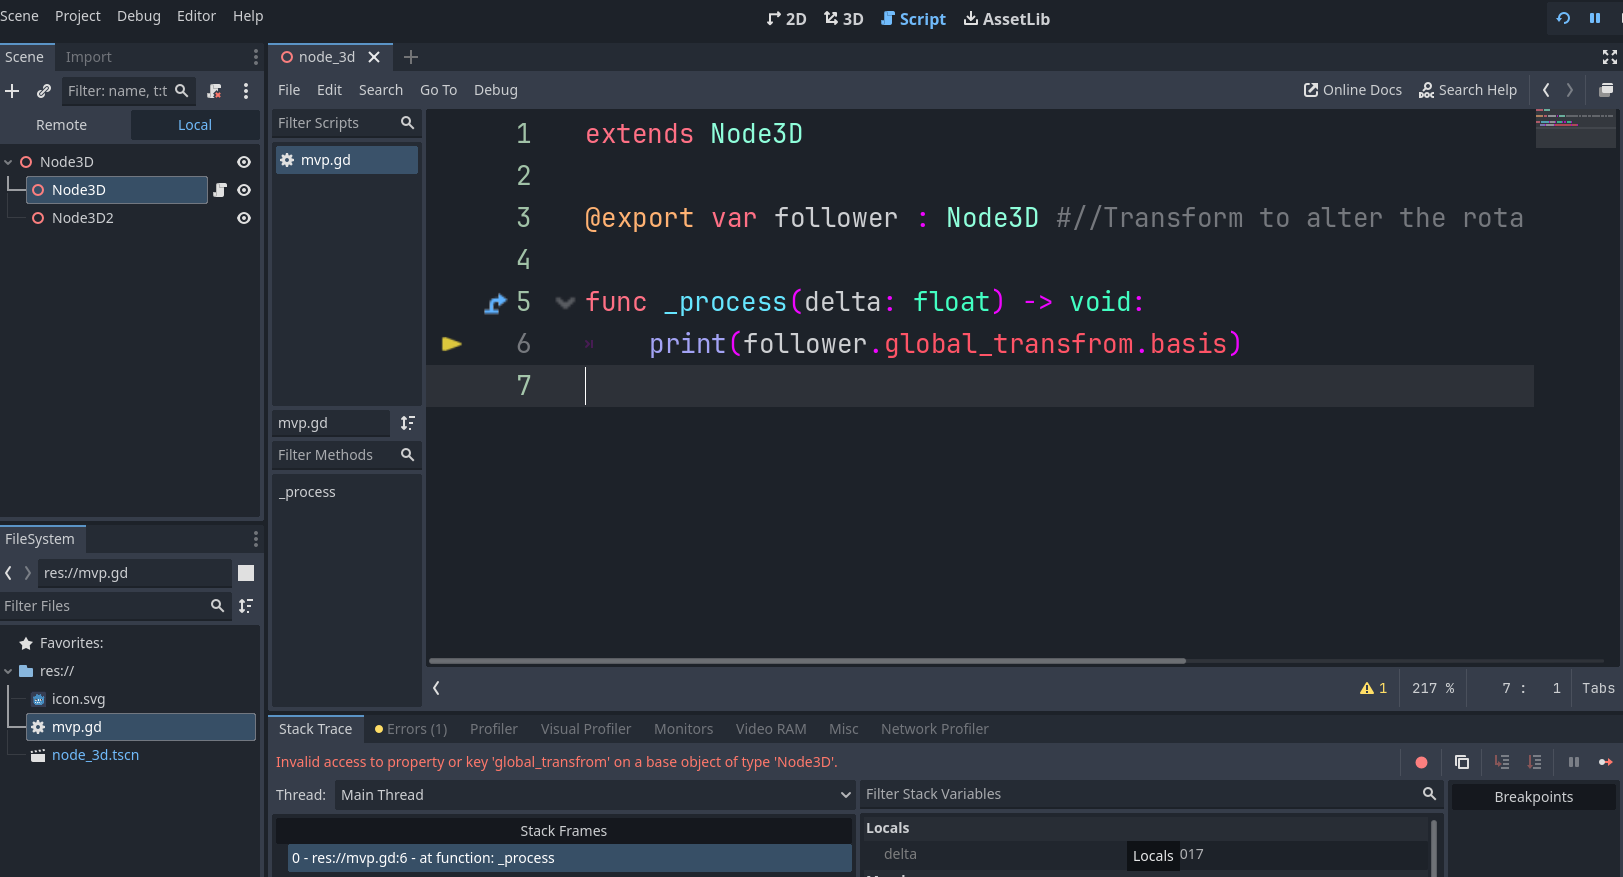Toggle visibility of root Node3D

[x=243, y=162]
